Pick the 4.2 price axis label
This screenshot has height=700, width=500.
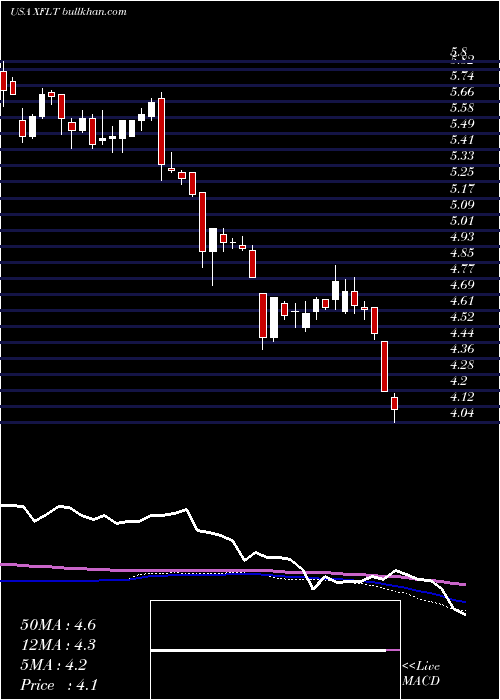pos(459,381)
